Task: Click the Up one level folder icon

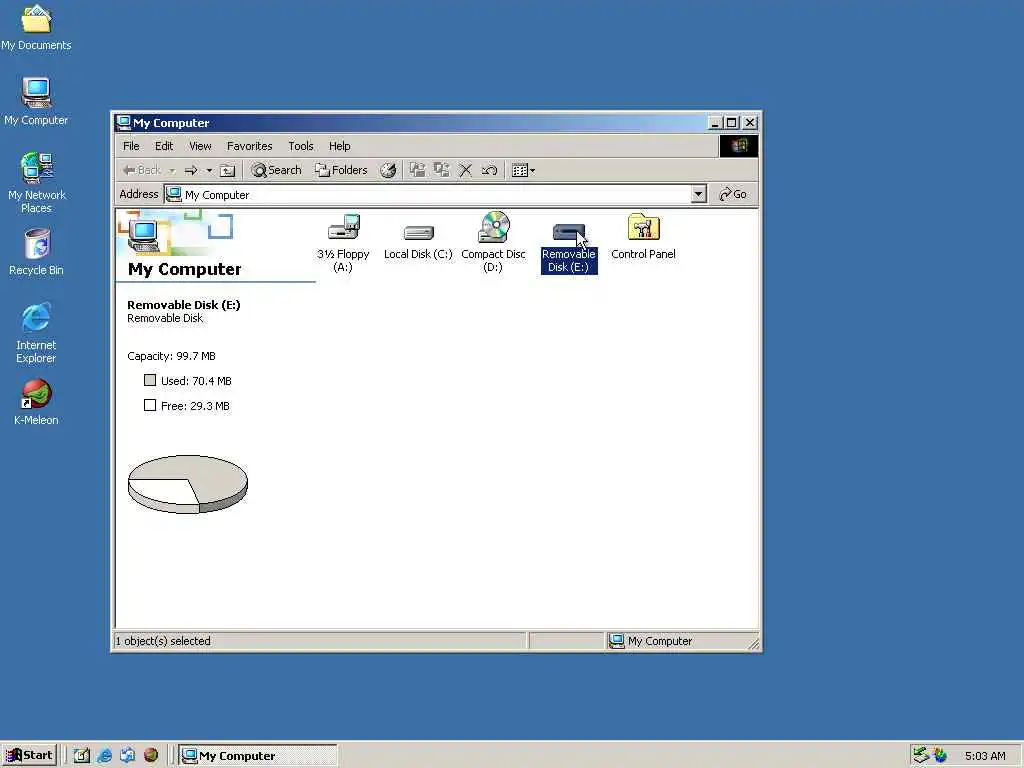Action: pyautogui.click(x=227, y=171)
